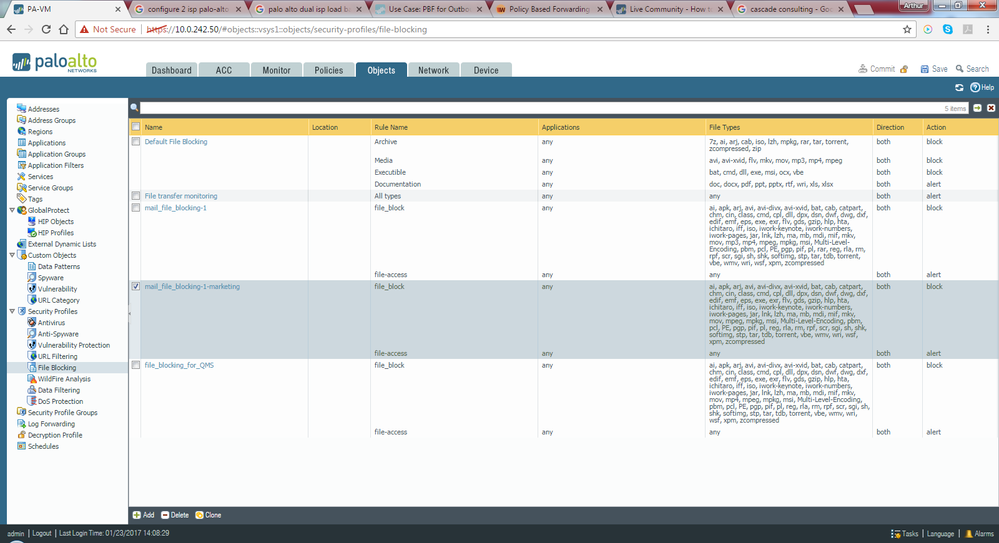Switch to the Policies tab

click(328, 70)
